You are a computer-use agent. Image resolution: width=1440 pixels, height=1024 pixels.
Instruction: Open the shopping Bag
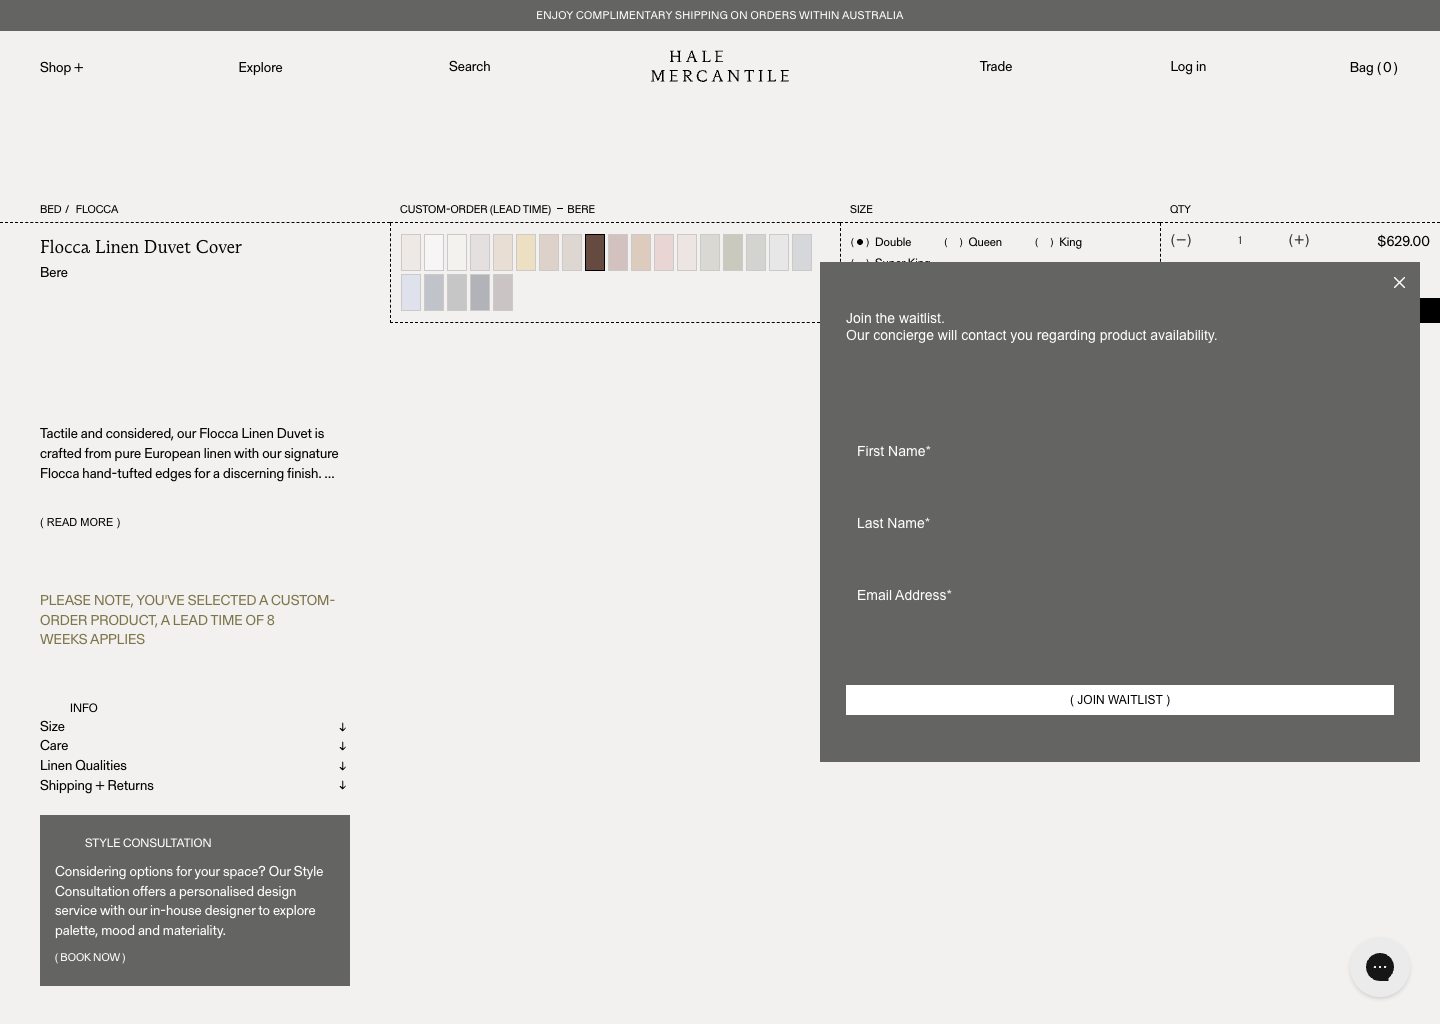[x=1373, y=68]
